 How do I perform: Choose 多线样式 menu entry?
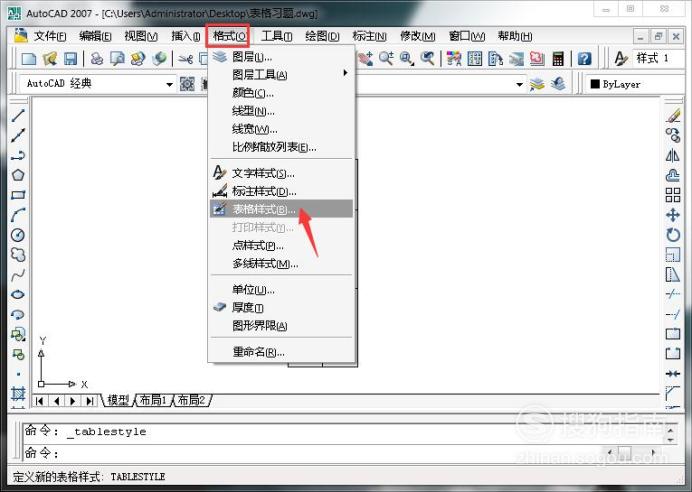pos(281,263)
